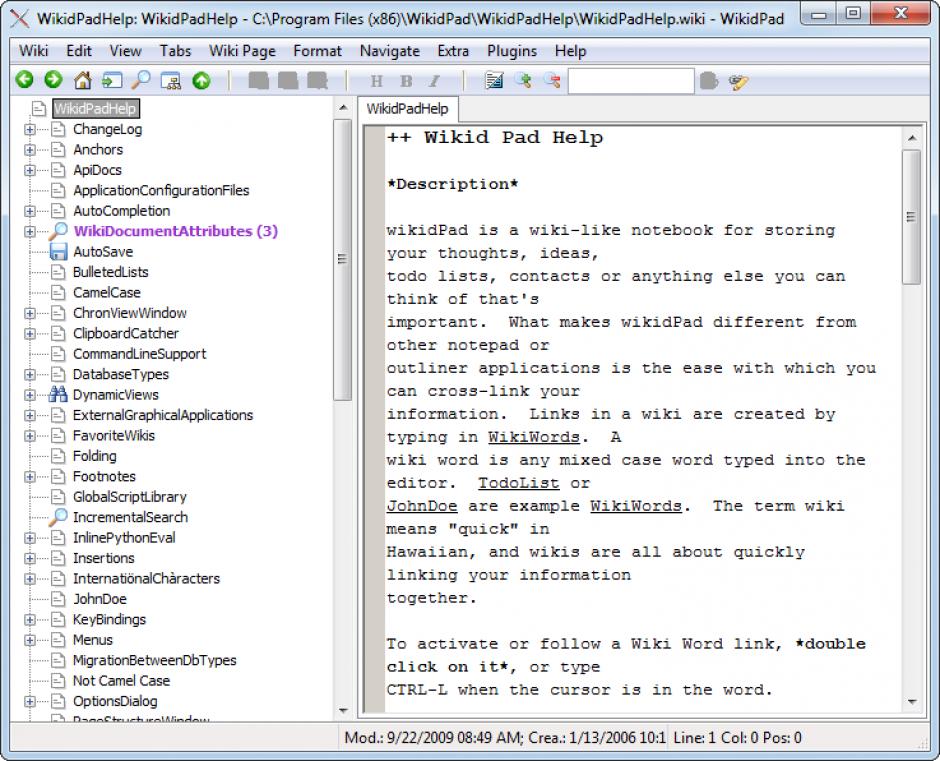This screenshot has width=940, height=761.
Task: Click binoculars icon next to DynamicViews
Action: coord(58,394)
